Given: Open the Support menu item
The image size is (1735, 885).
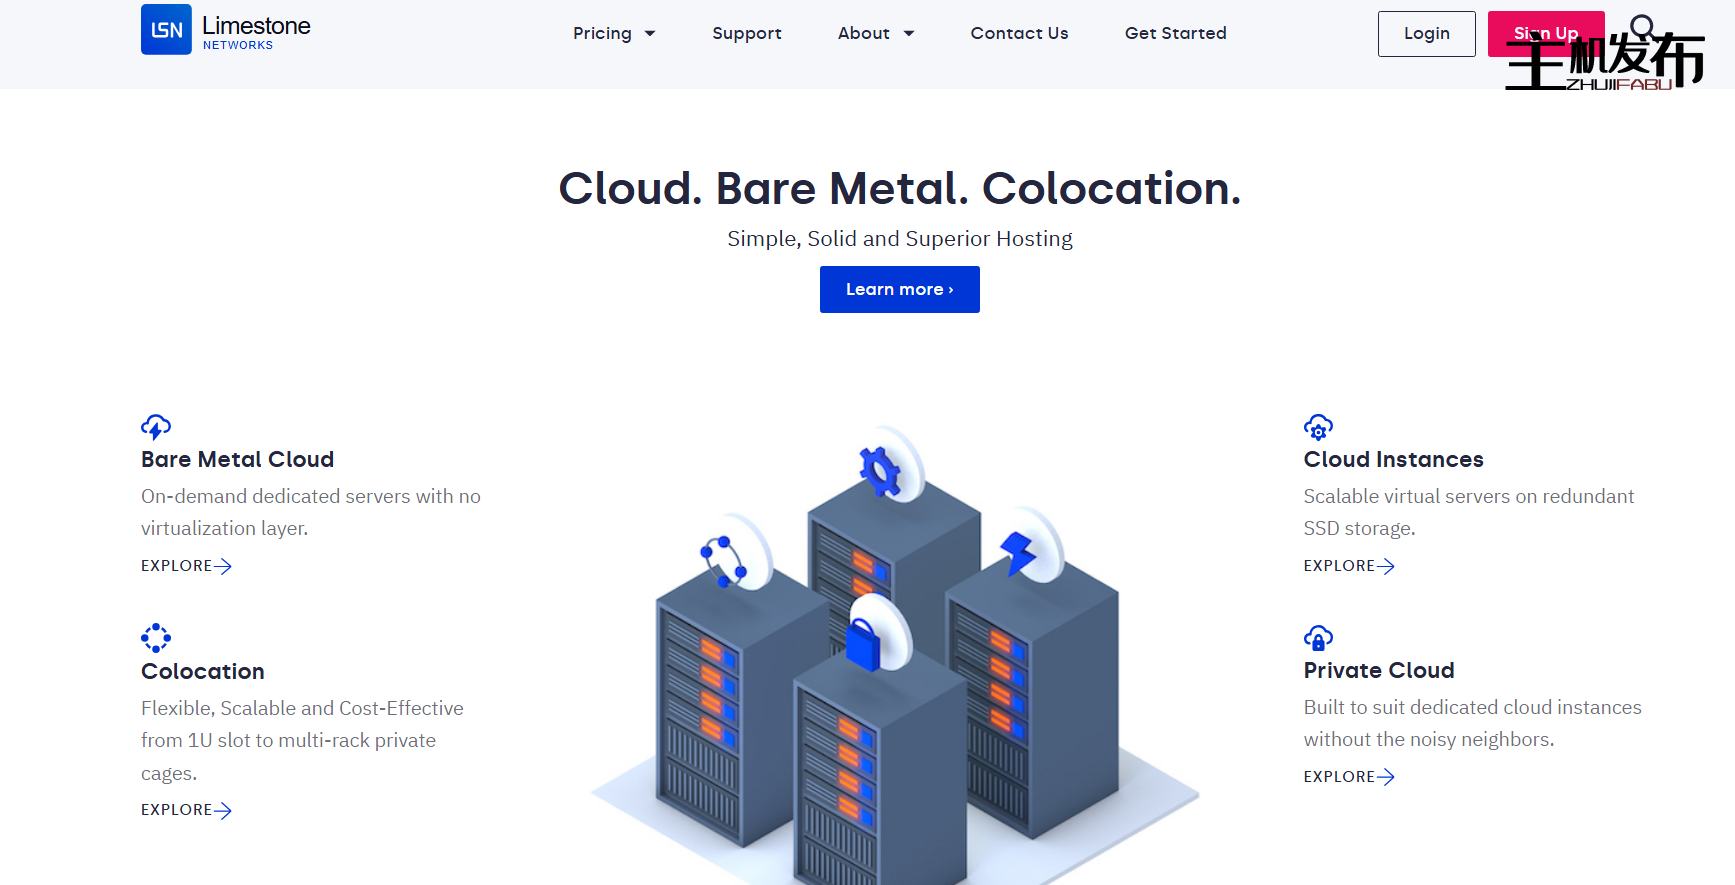Looking at the screenshot, I should click(x=746, y=33).
